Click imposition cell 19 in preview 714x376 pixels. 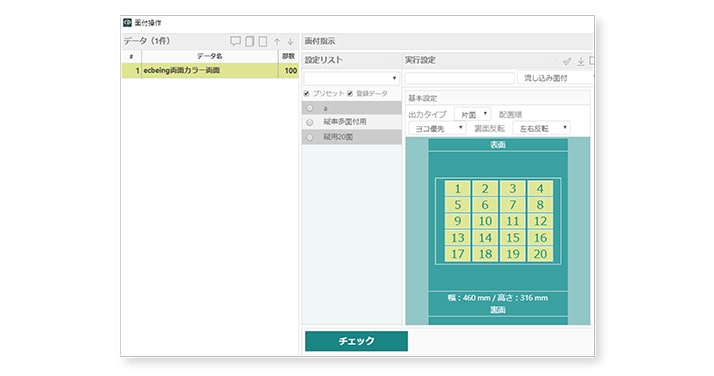513,254
